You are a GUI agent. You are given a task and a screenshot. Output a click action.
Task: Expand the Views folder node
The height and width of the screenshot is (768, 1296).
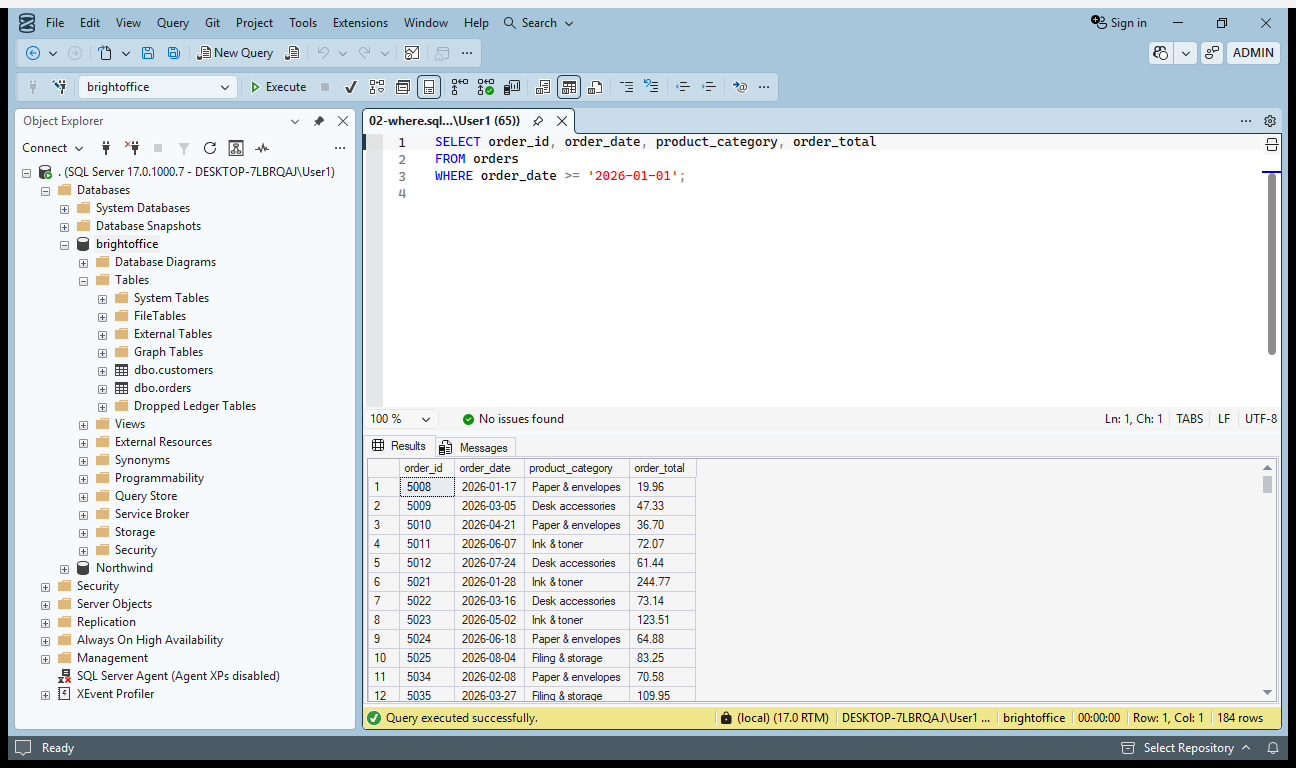tap(83, 424)
